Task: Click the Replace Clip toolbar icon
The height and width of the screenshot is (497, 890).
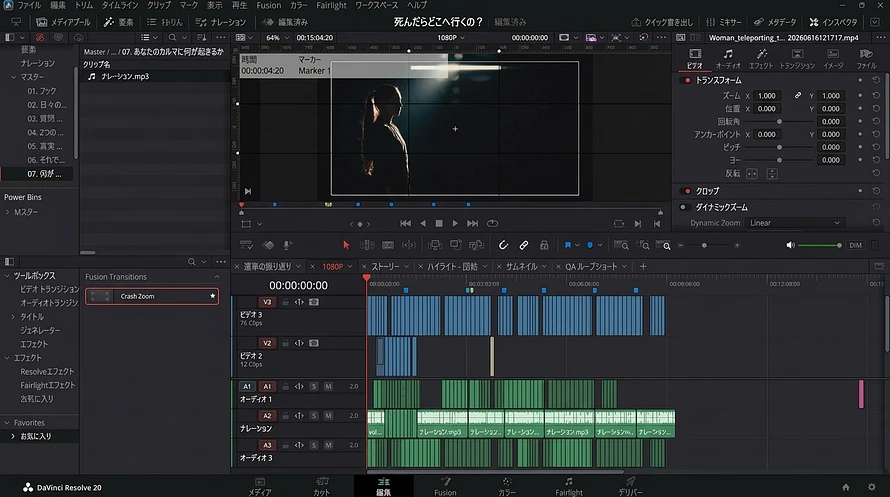Action: click(476, 245)
